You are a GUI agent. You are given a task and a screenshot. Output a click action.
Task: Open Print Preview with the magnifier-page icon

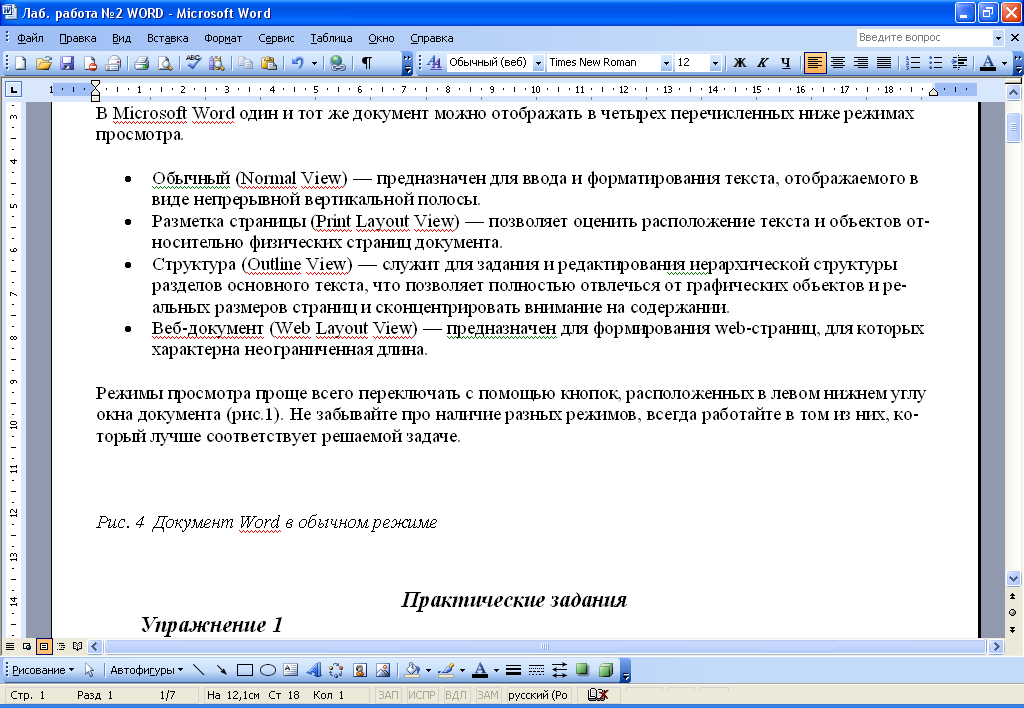click(x=165, y=63)
